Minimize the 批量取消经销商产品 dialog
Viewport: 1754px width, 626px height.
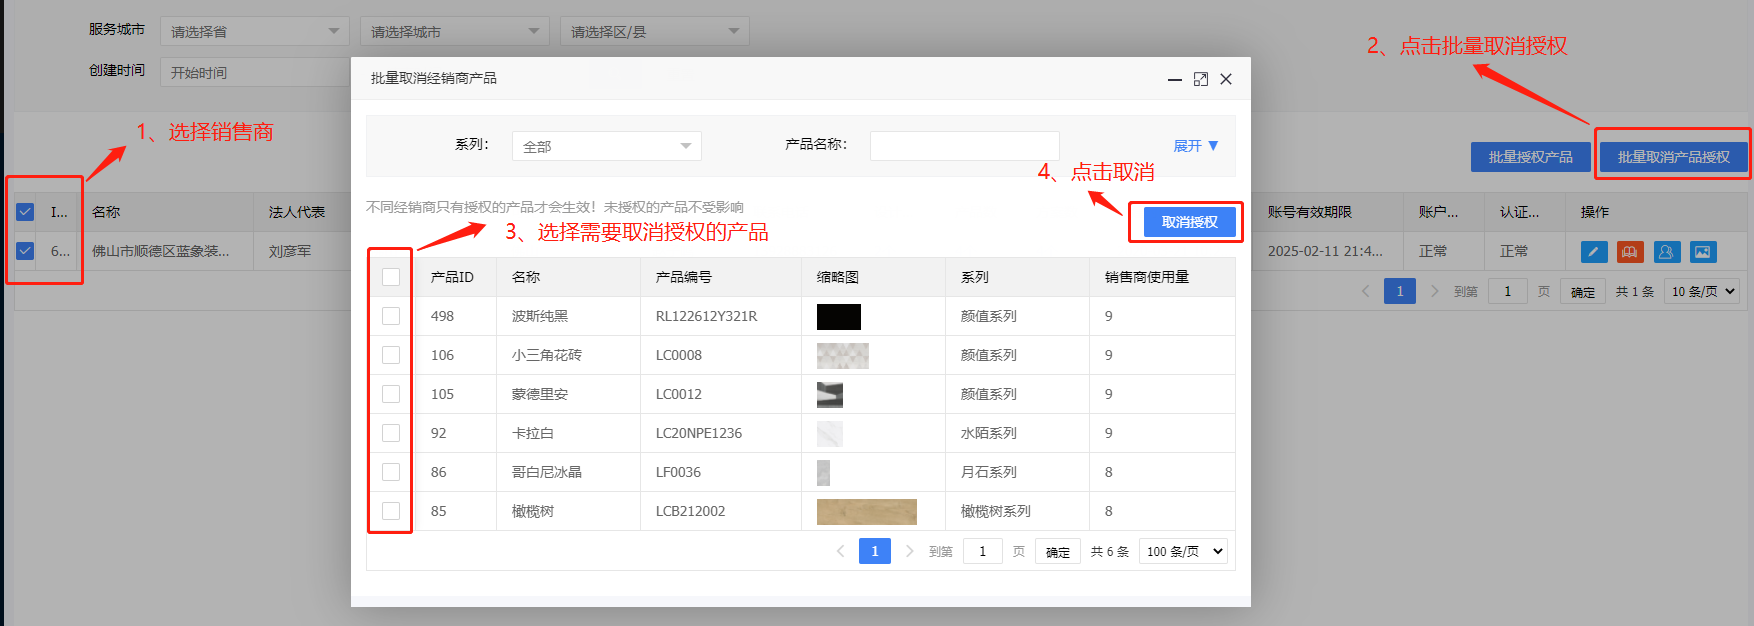pyautogui.click(x=1175, y=79)
